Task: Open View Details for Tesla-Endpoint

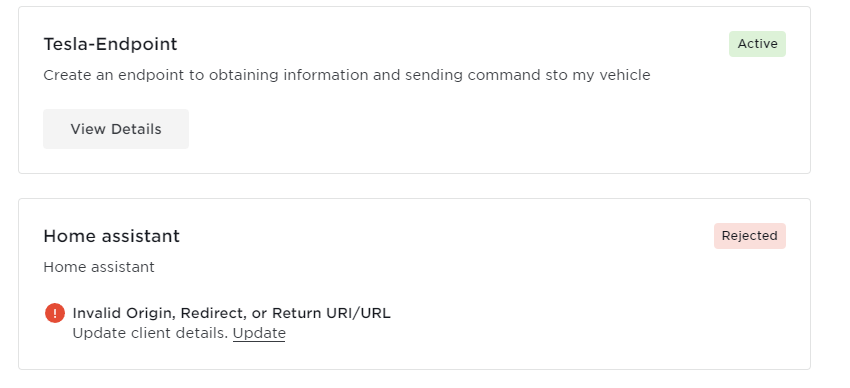Action: [116, 129]
